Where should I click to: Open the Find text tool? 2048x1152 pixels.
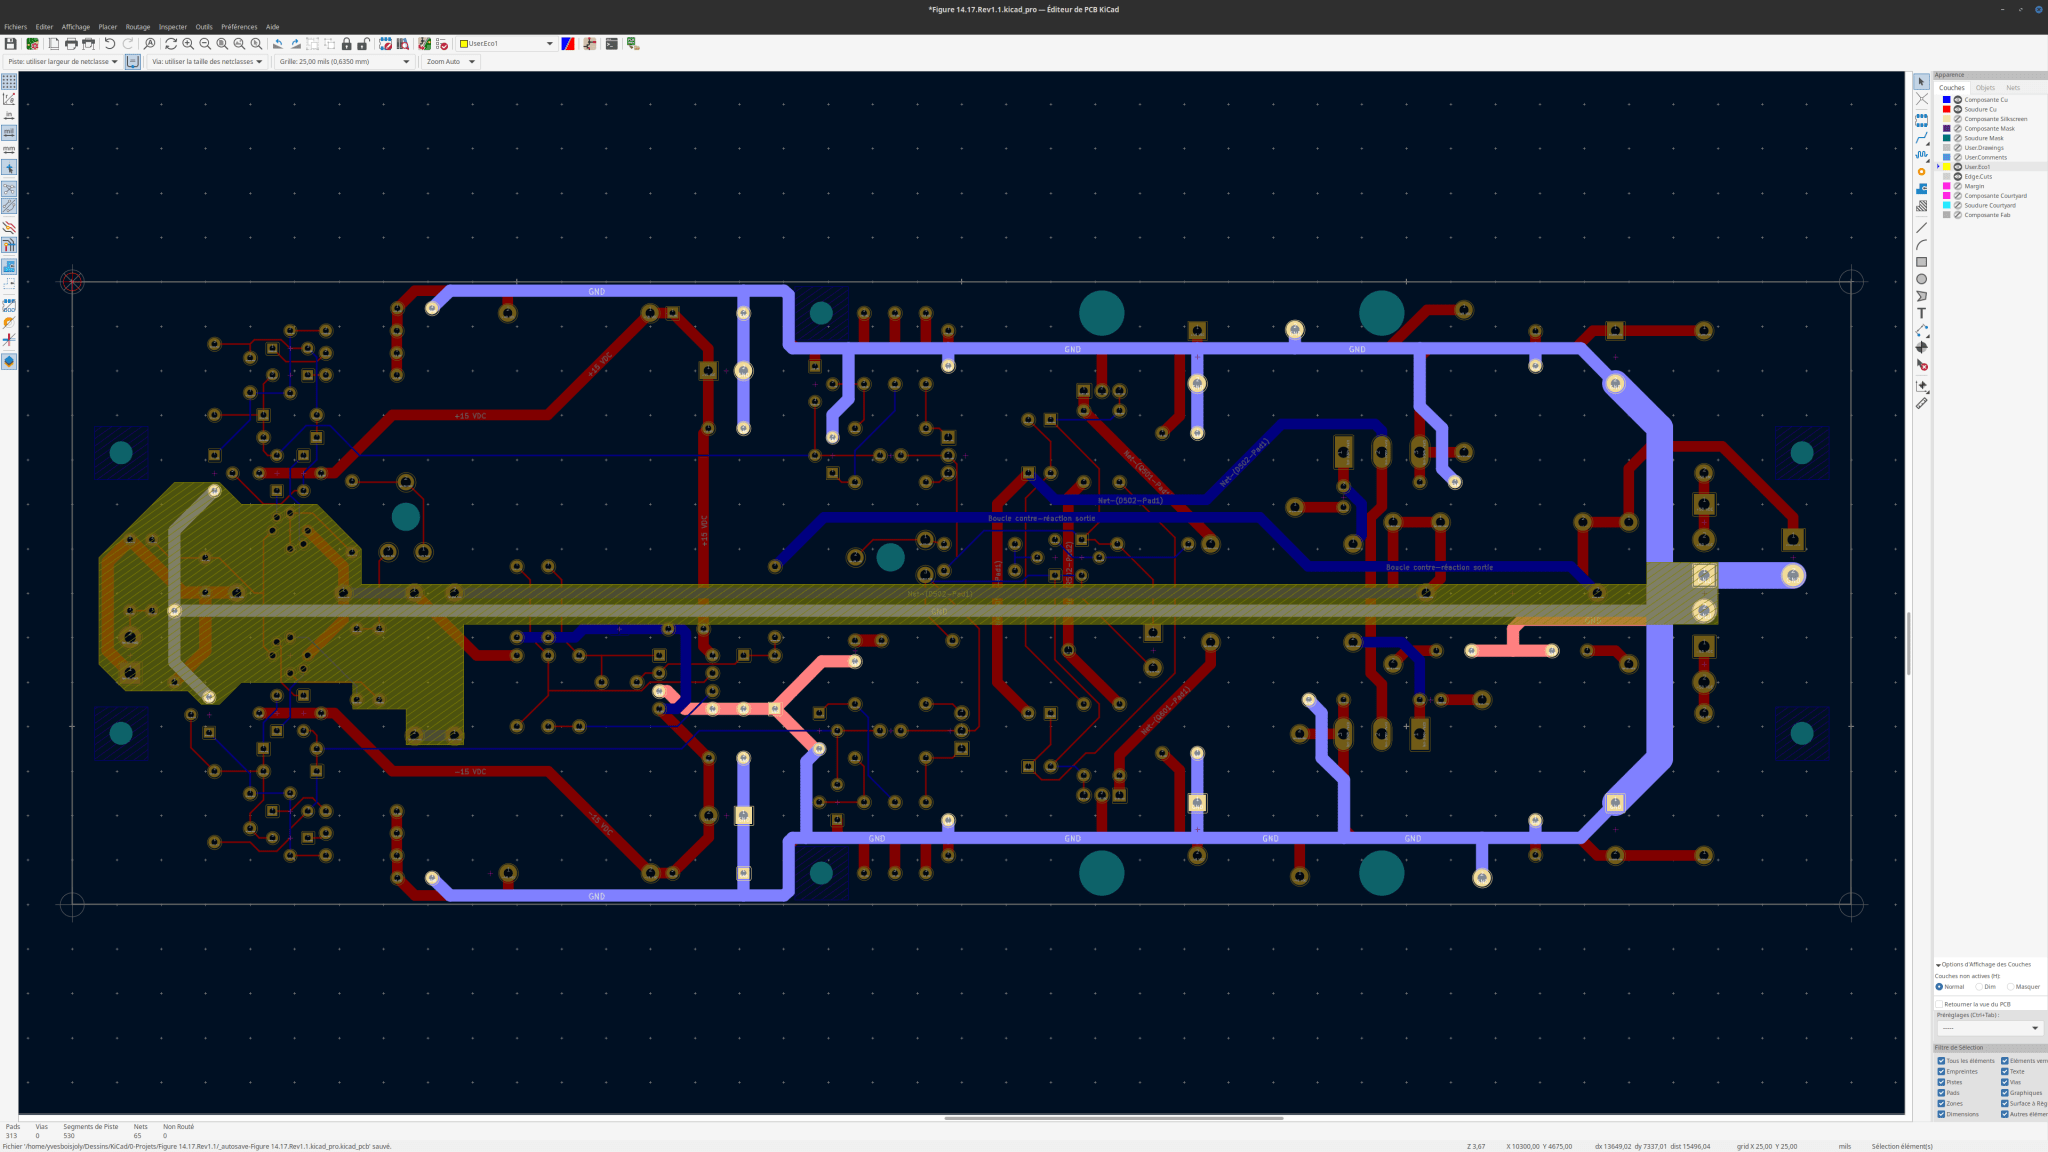click(x=150, y=44)
